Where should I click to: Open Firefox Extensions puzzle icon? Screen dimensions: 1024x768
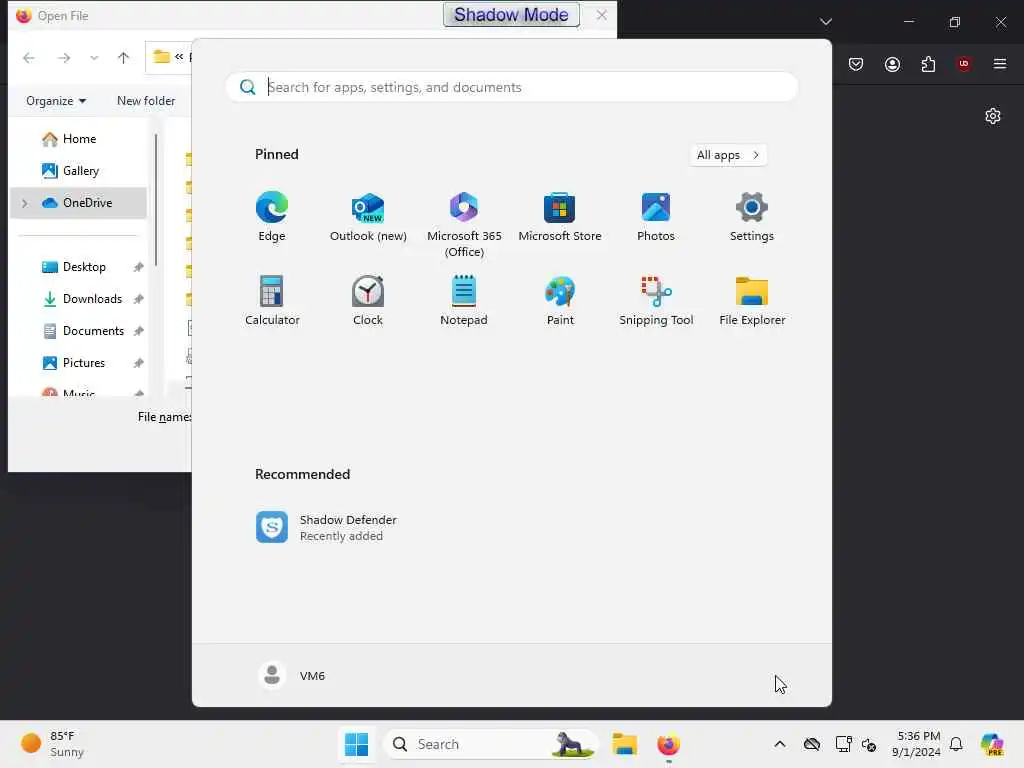coord(928,63)
